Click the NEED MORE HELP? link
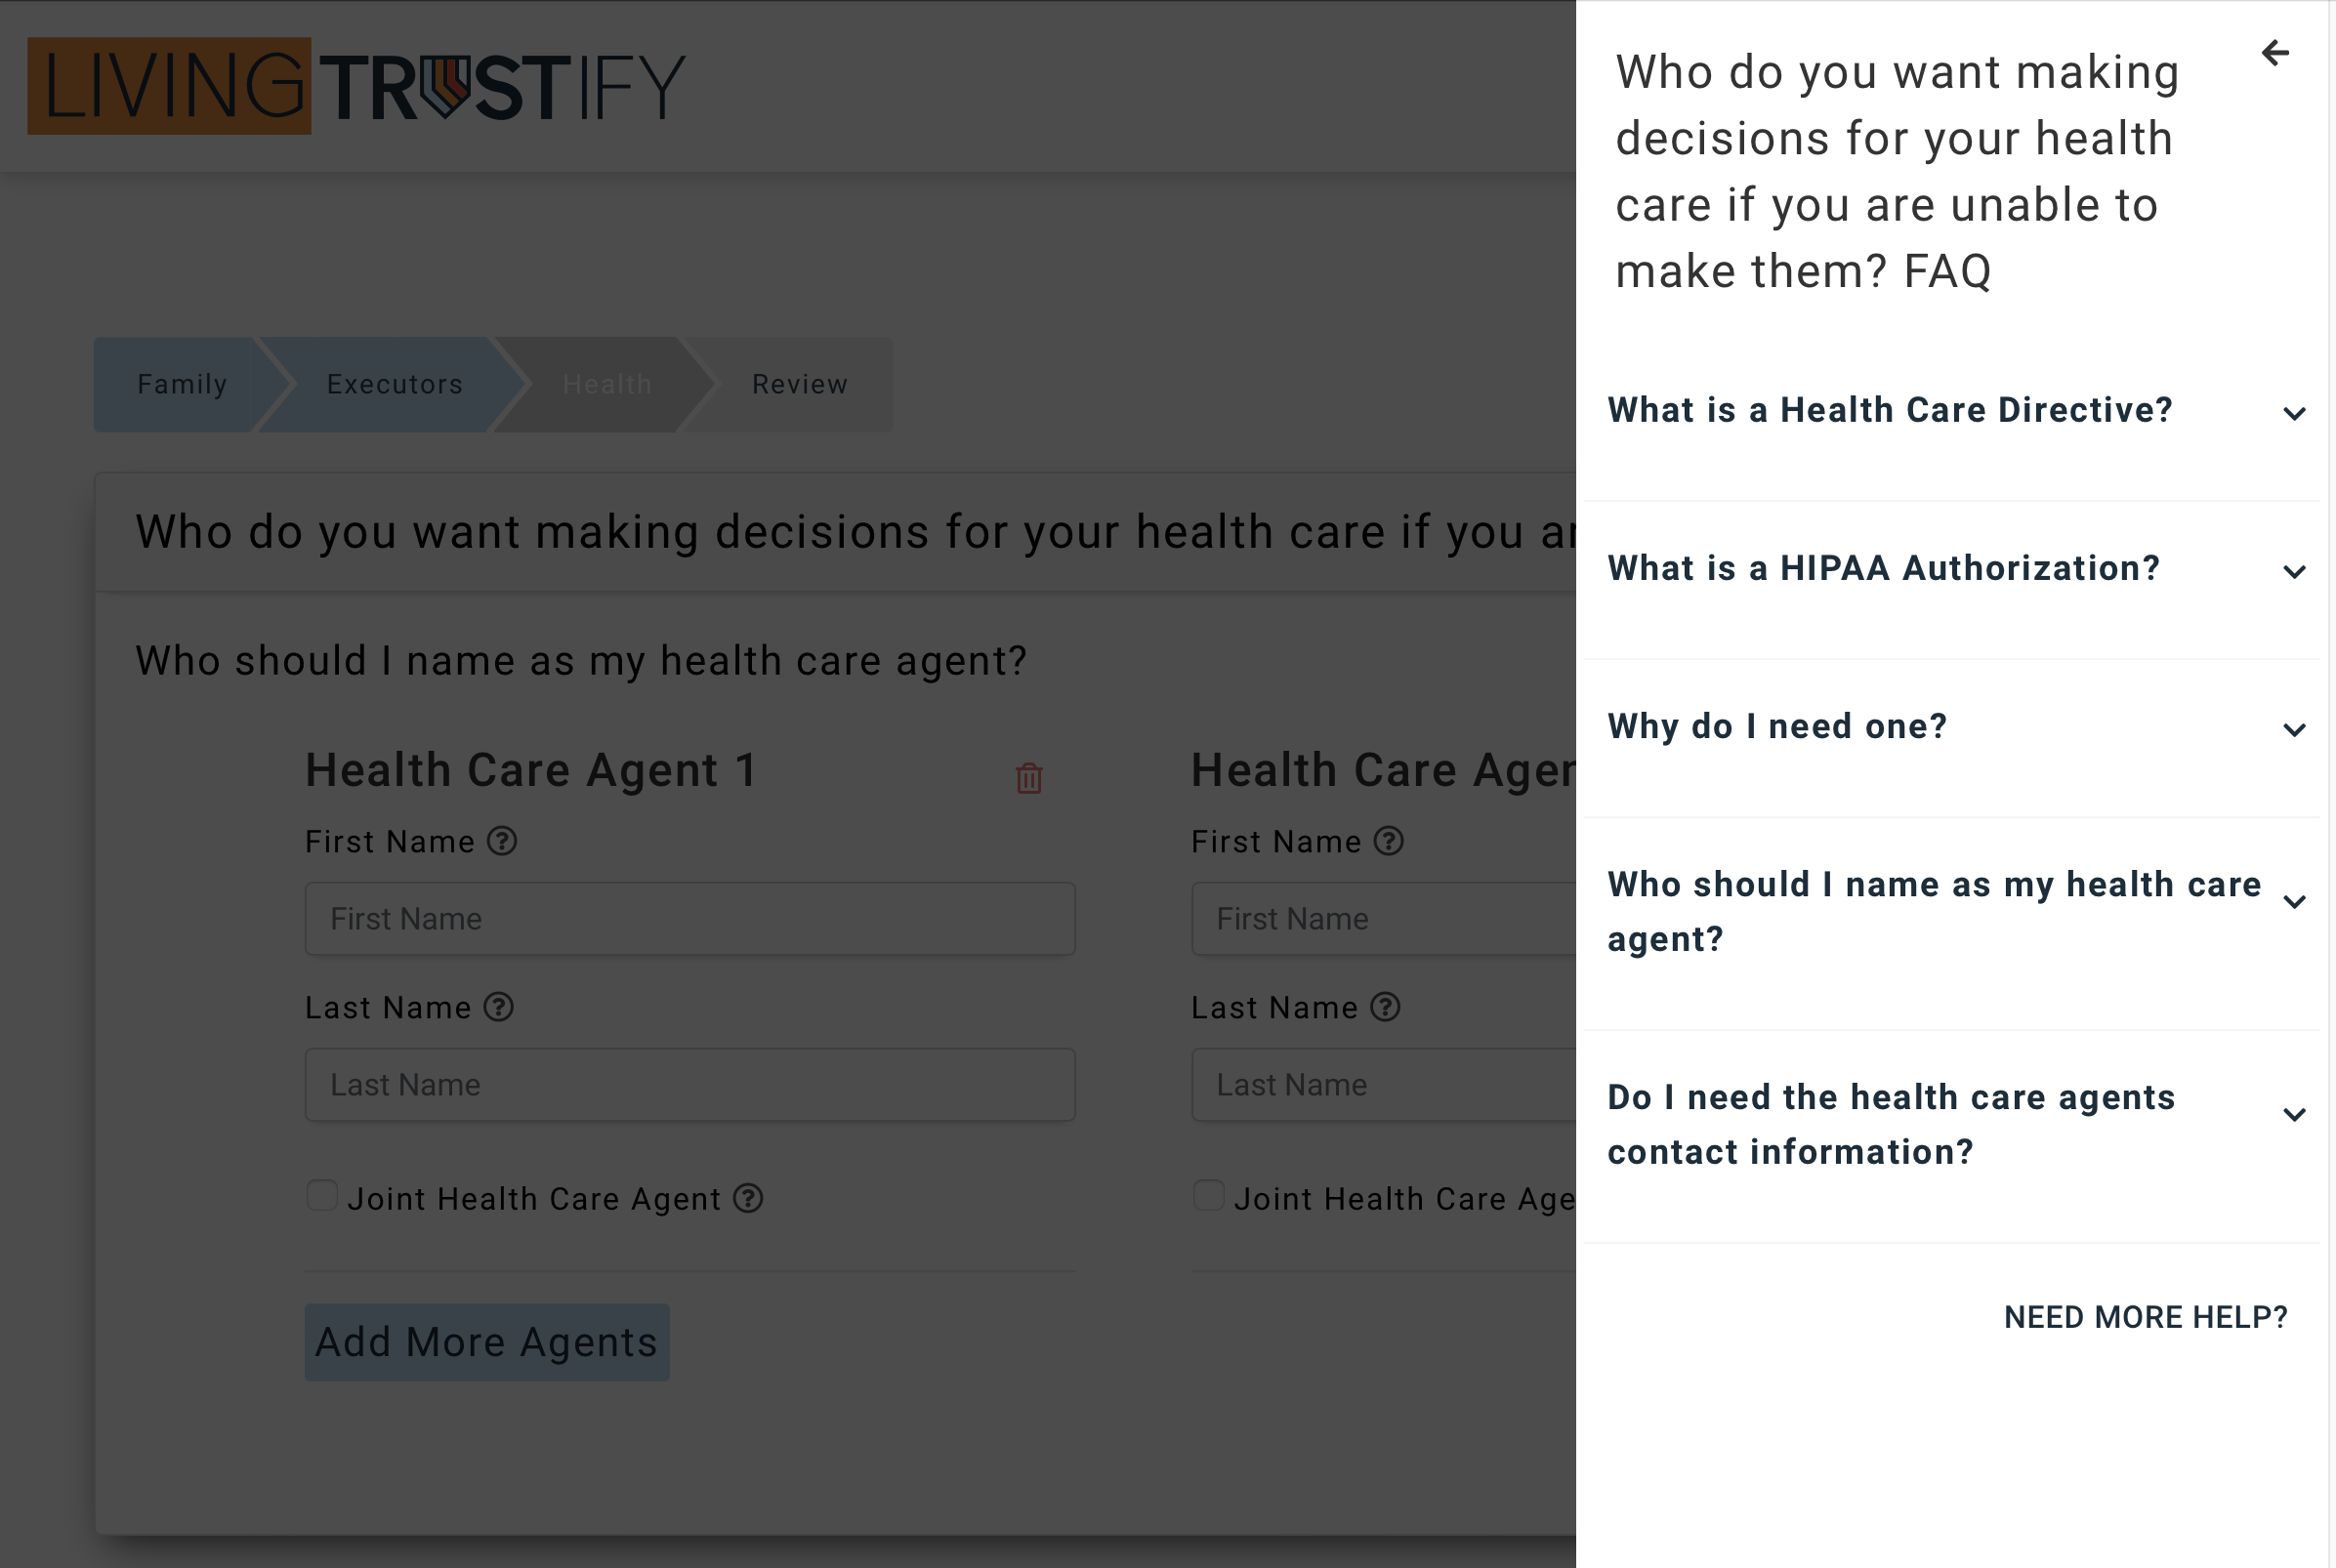 [2144, 1318]
